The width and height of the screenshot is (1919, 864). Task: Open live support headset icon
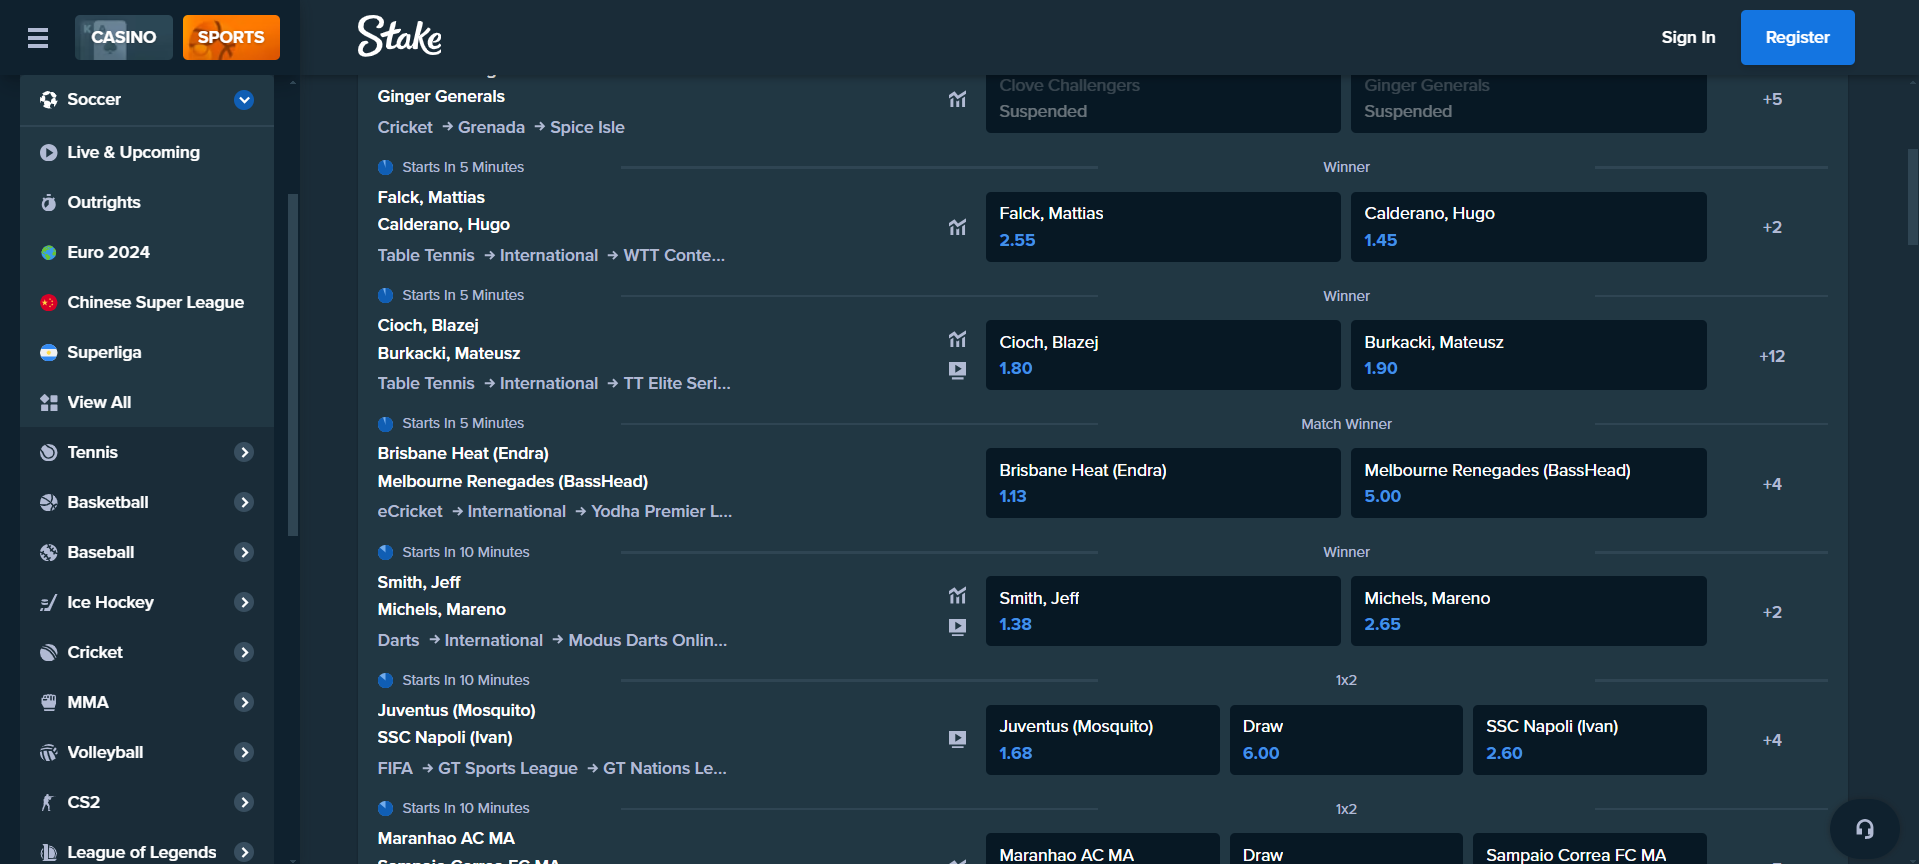point(1864,828)
